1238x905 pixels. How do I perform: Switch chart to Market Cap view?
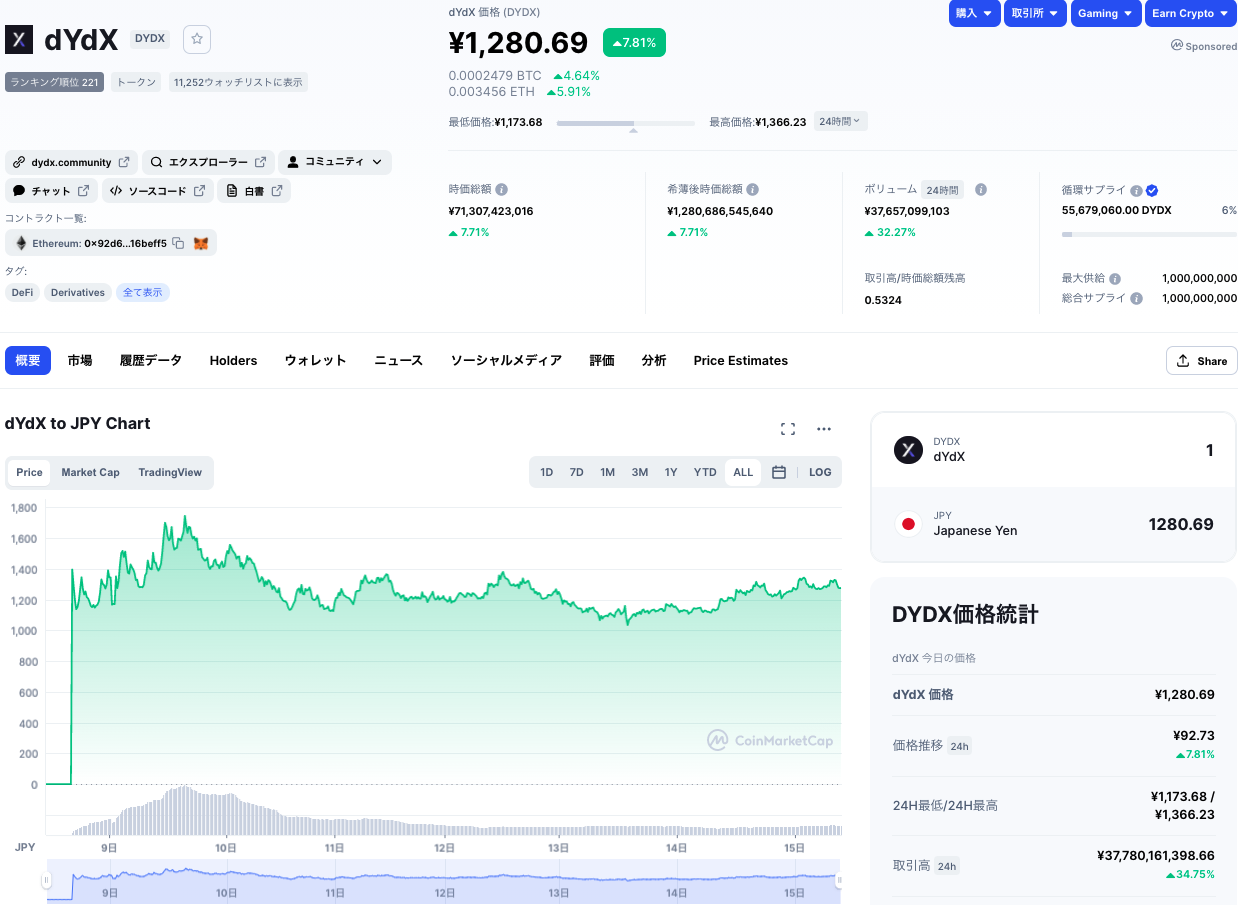[90, 472]
